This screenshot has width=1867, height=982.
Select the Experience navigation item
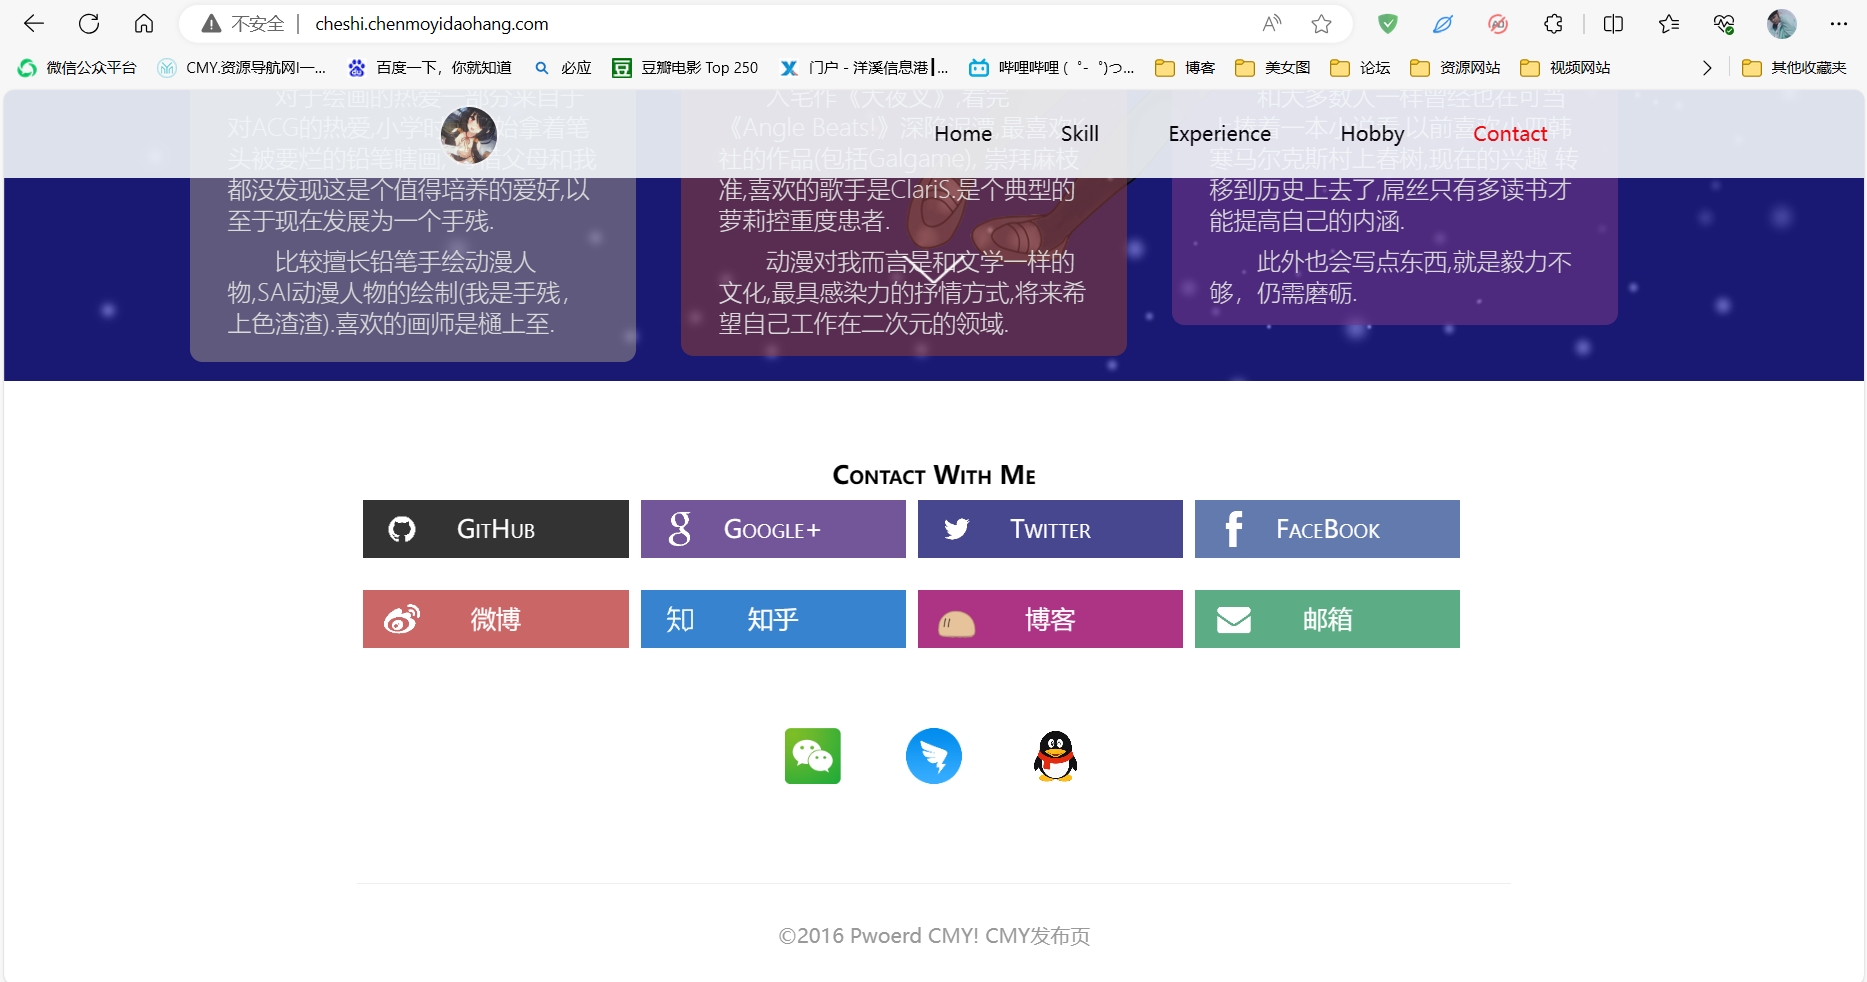click(1219, 134)
